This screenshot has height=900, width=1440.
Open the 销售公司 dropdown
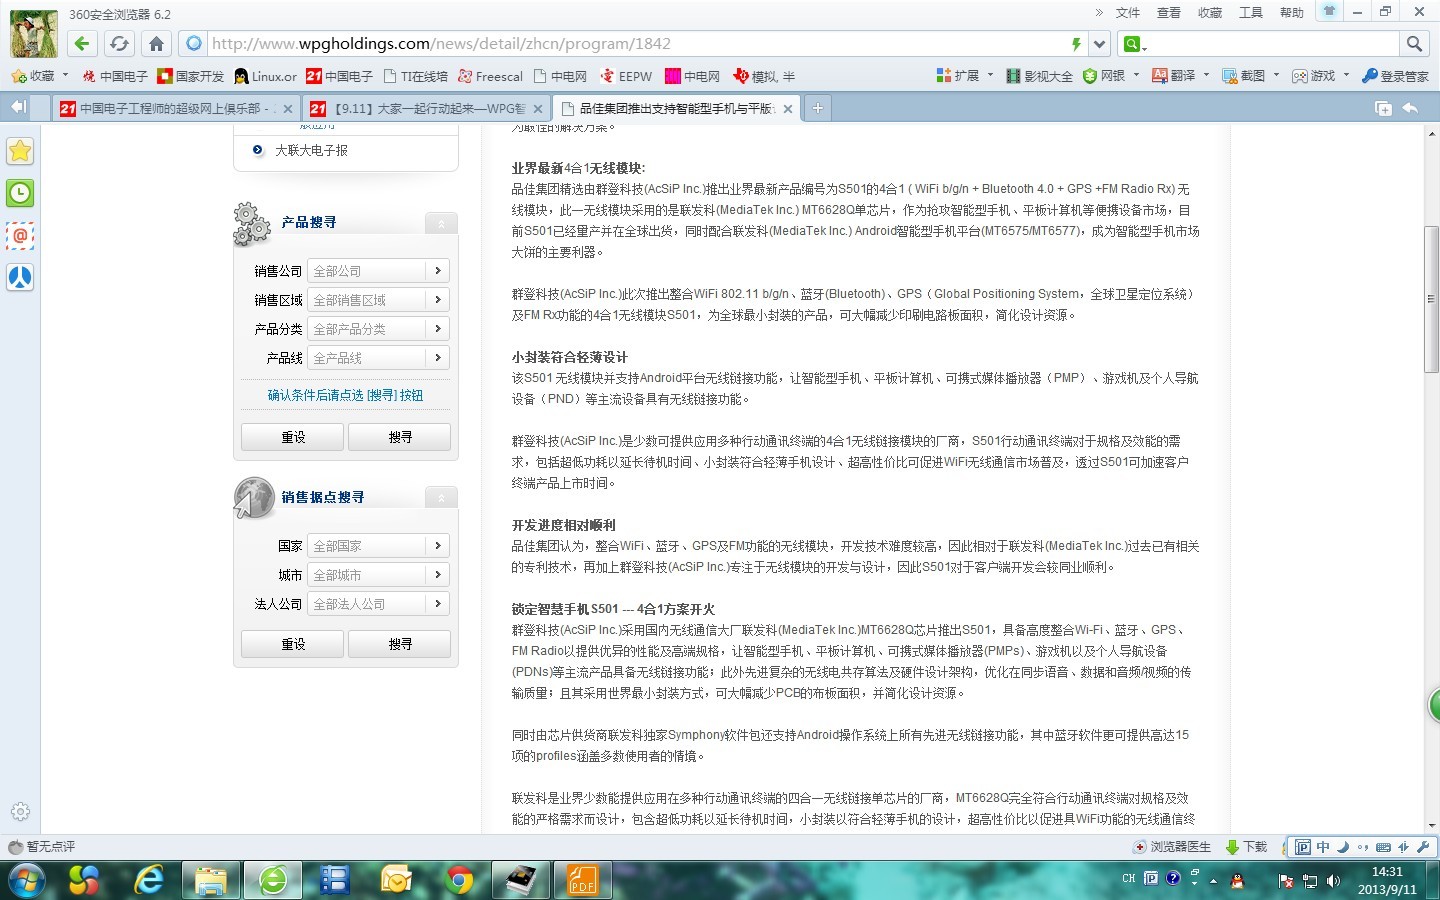(378, 271)
